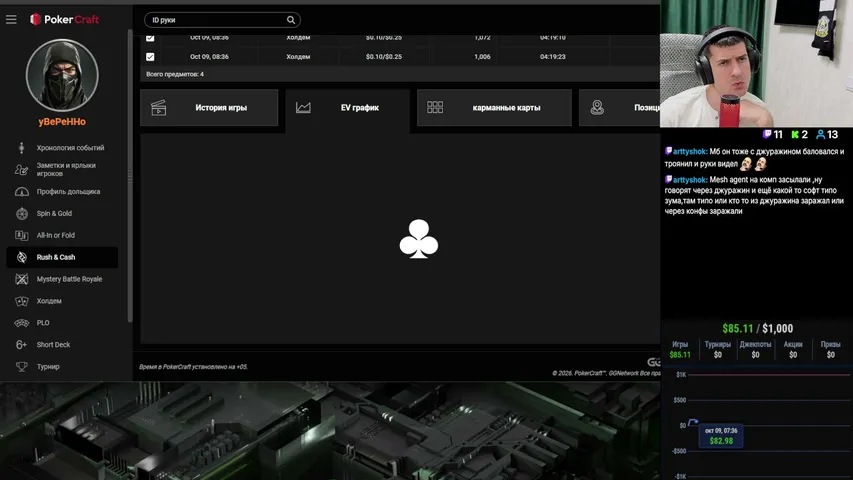Screen dimensions: 853x480
Task: Click the Профиль дольщика icon
Action: [21, 192]
